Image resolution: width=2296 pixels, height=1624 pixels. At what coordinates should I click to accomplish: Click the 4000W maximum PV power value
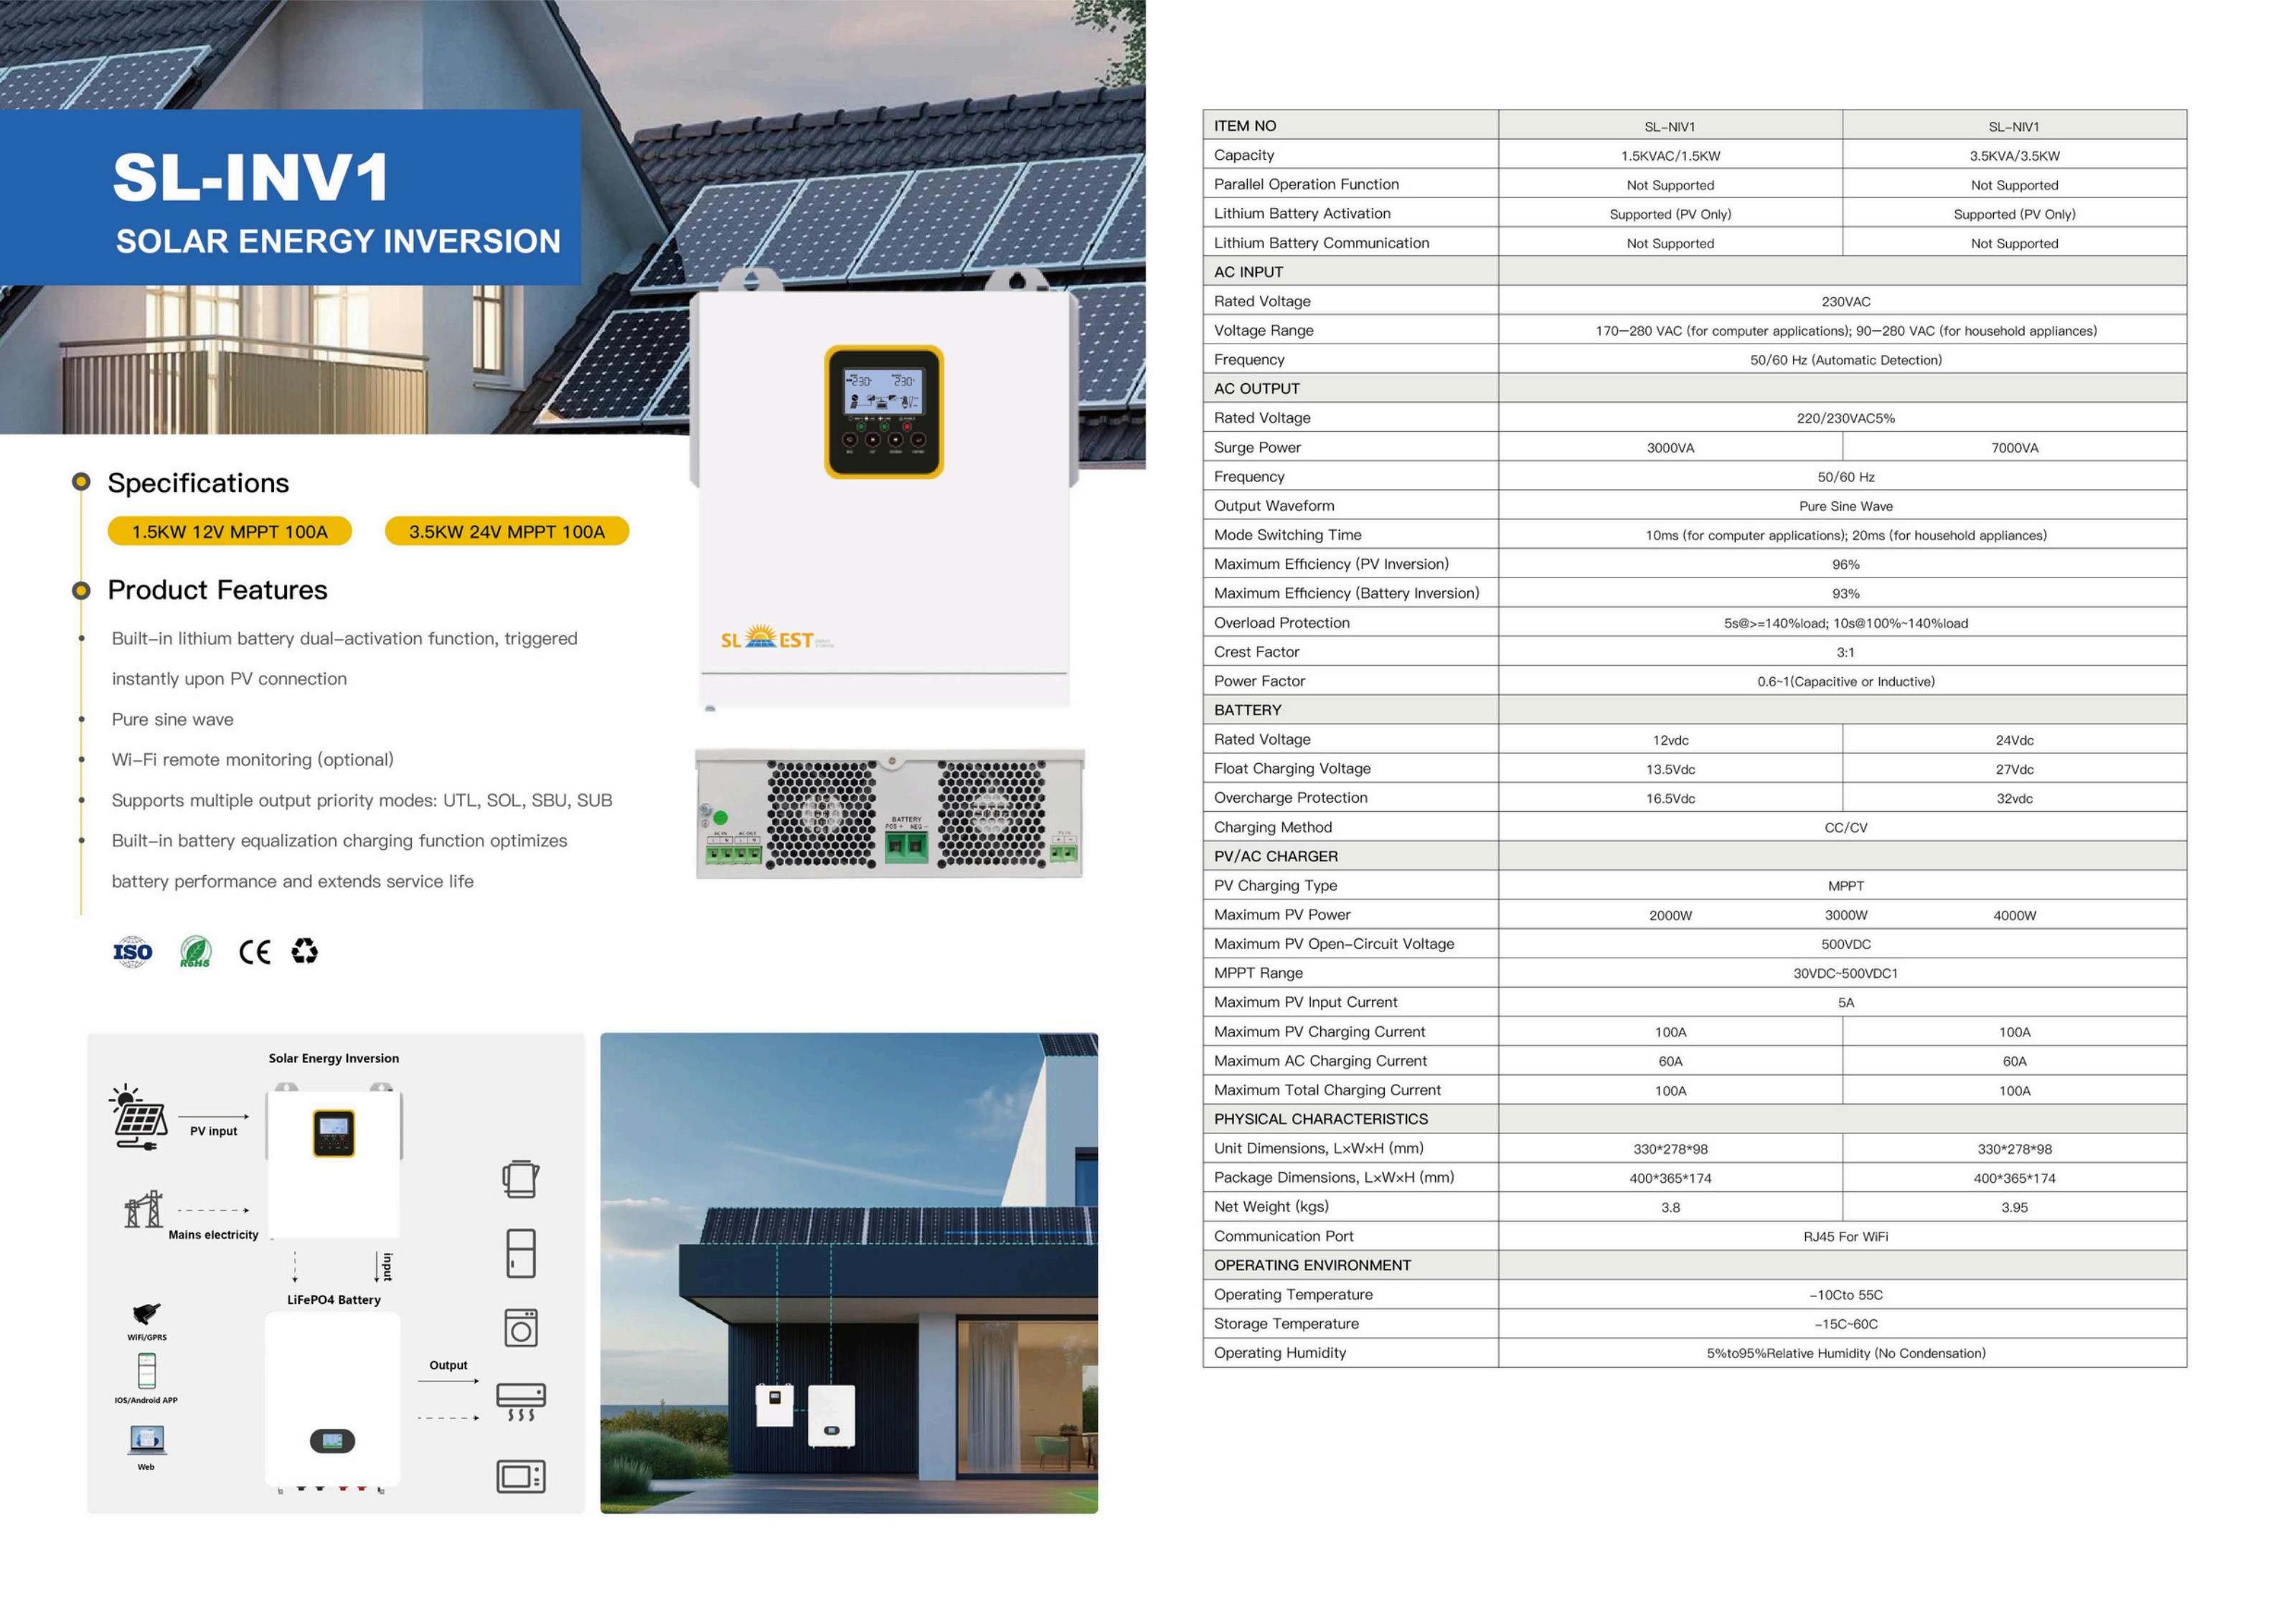point(2014,915)
